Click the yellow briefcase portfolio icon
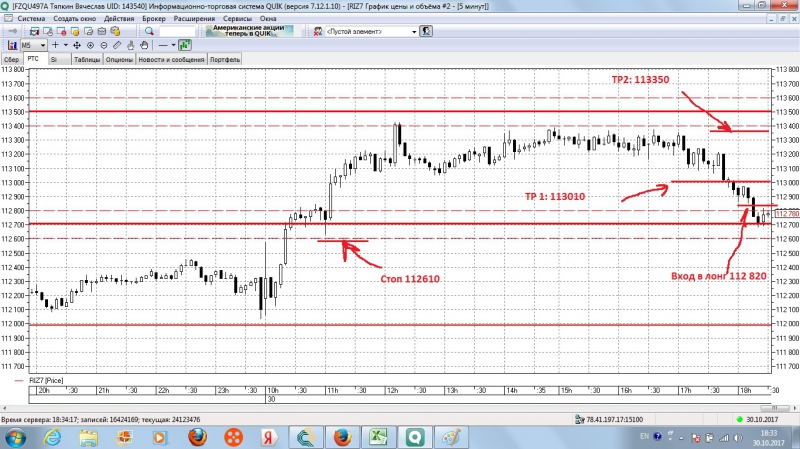This screenshot has width=800, height=449. [x=115, y=32]
